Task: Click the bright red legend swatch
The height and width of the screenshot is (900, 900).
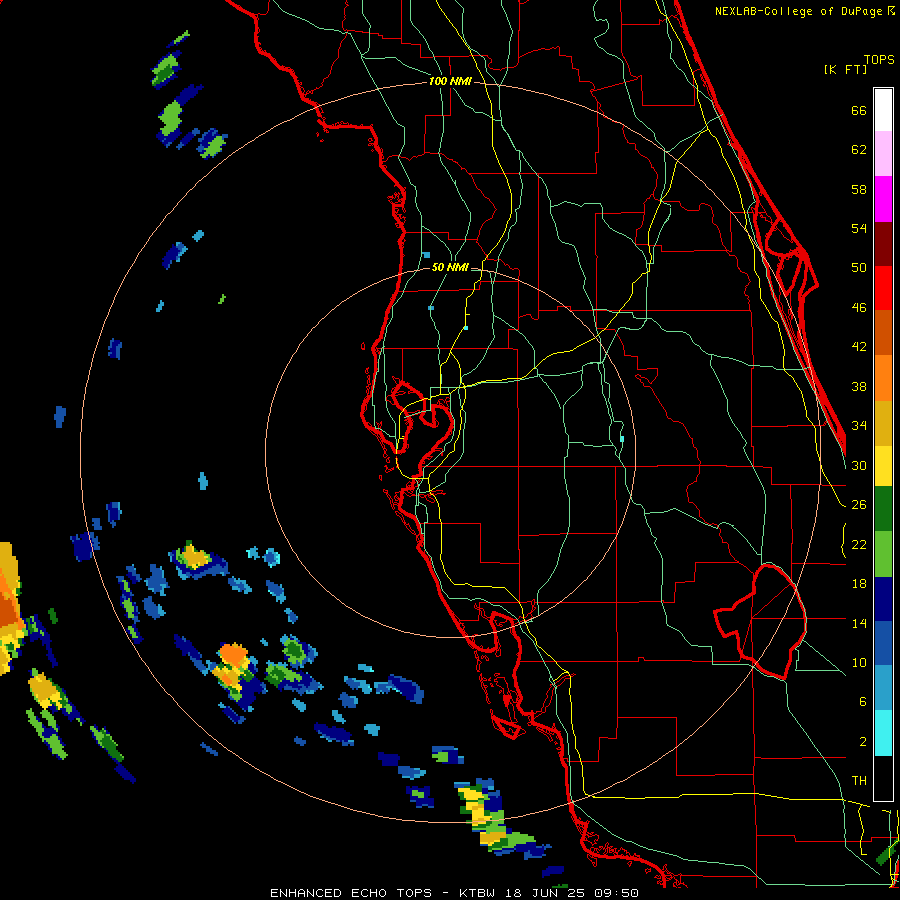Action: click(x=883, y=288)
